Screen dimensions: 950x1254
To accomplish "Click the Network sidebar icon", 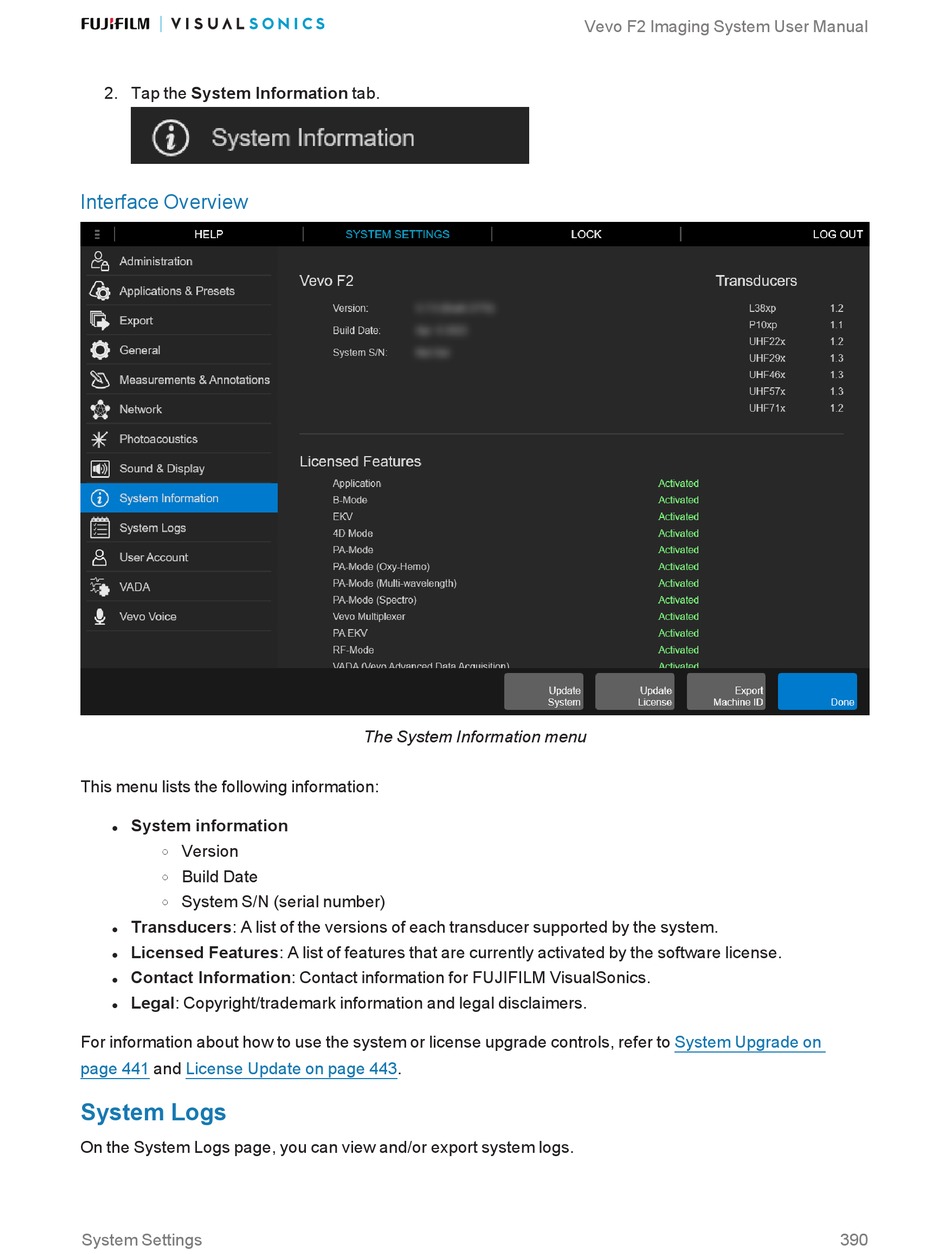I will click(99, 409).
